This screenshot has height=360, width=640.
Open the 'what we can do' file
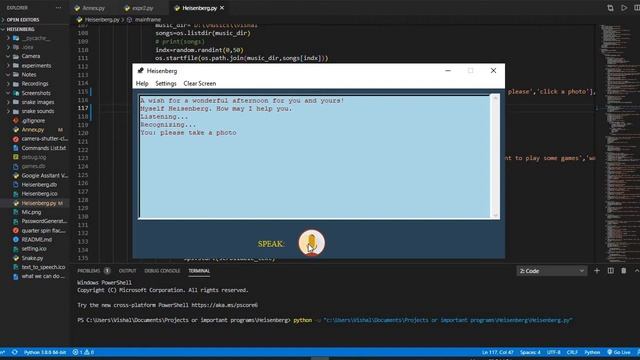(43, 276)
